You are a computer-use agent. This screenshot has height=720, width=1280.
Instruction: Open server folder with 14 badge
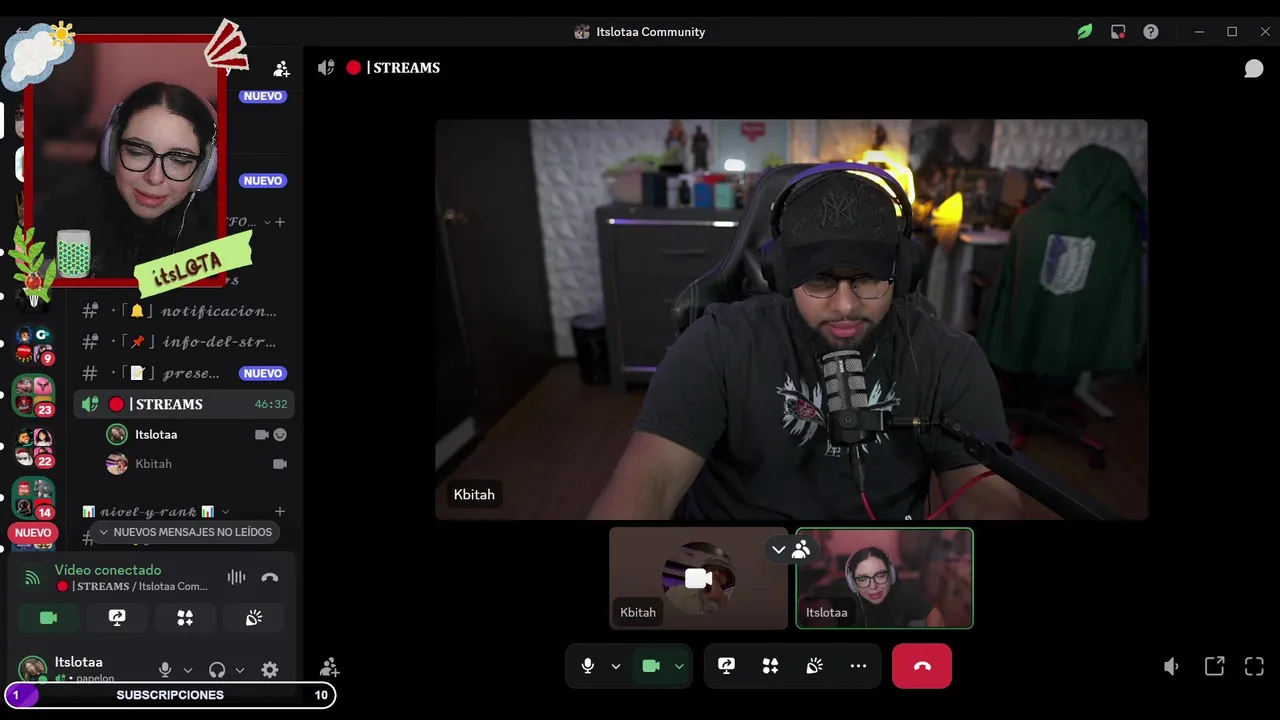pos(33,499)
